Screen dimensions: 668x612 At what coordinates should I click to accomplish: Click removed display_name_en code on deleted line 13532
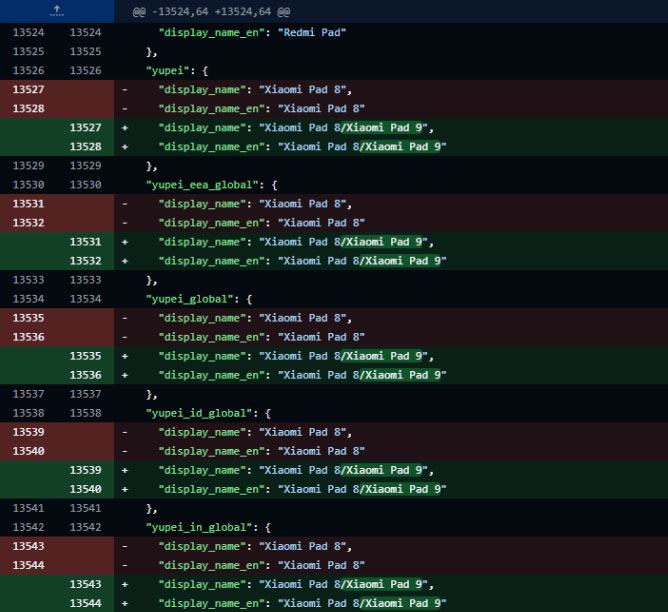262,223
